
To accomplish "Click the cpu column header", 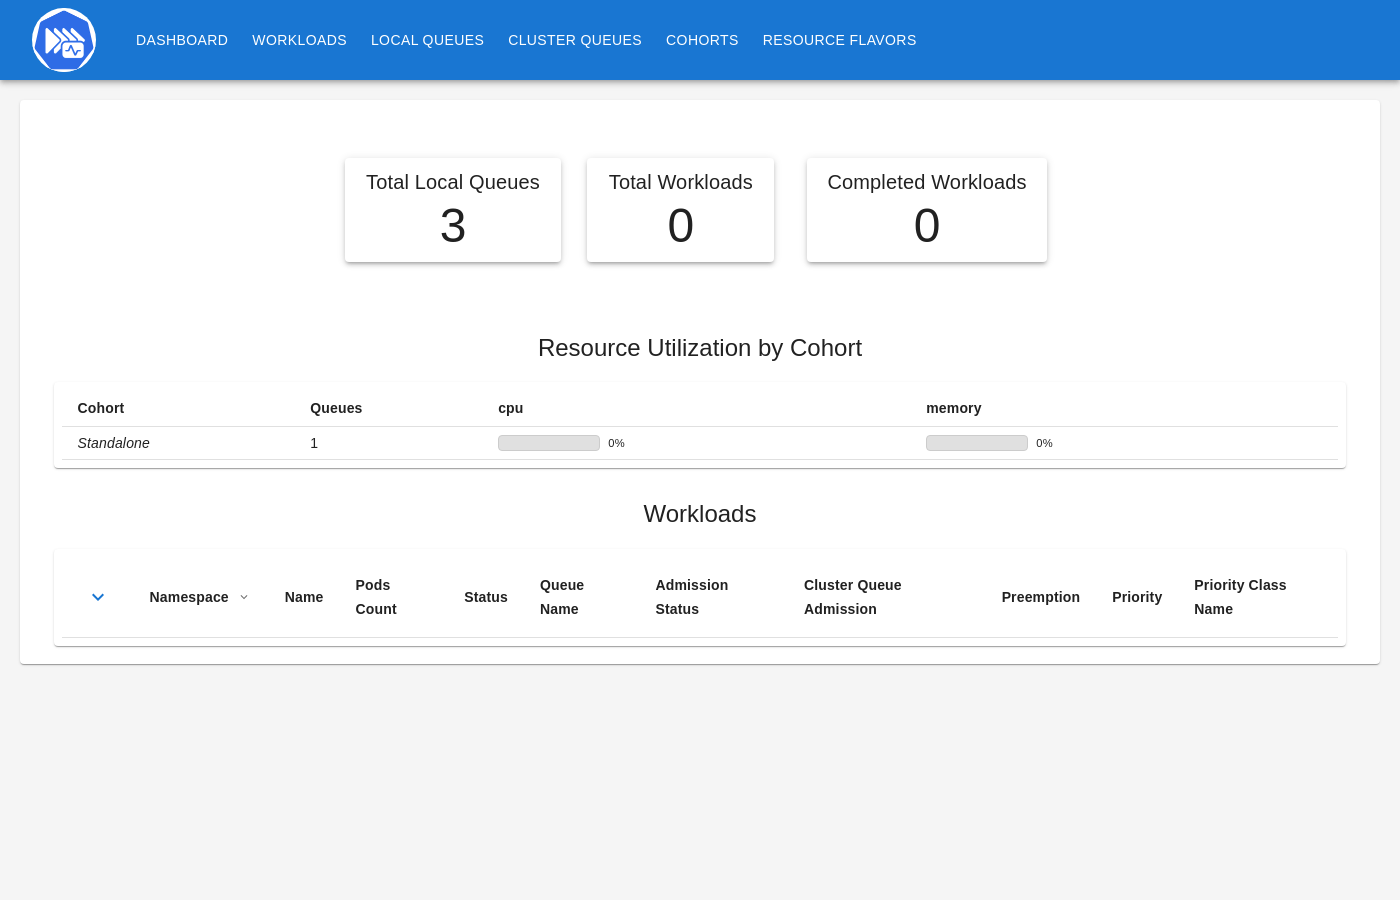I will click(511, 408).
